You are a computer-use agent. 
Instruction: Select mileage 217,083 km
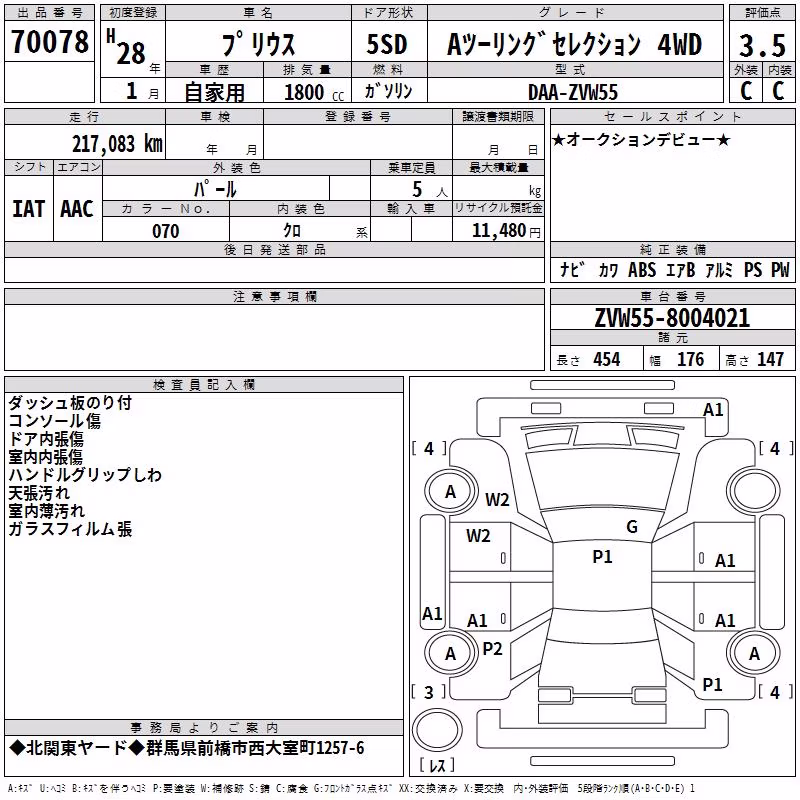117,144
